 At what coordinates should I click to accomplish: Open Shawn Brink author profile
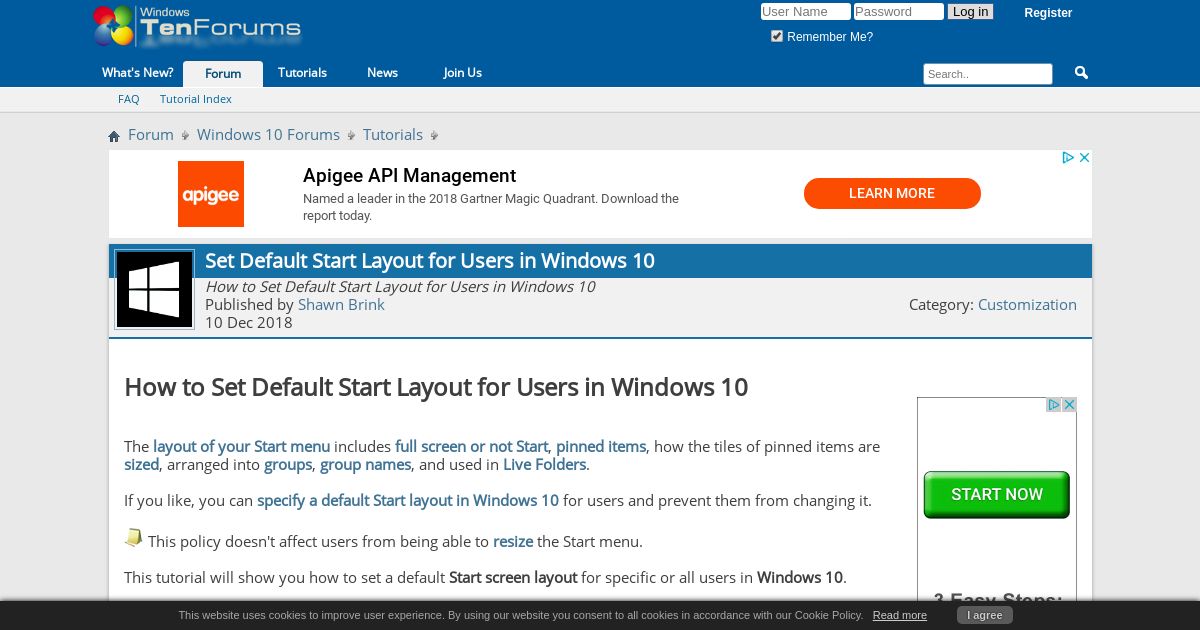tap(341, 305)
